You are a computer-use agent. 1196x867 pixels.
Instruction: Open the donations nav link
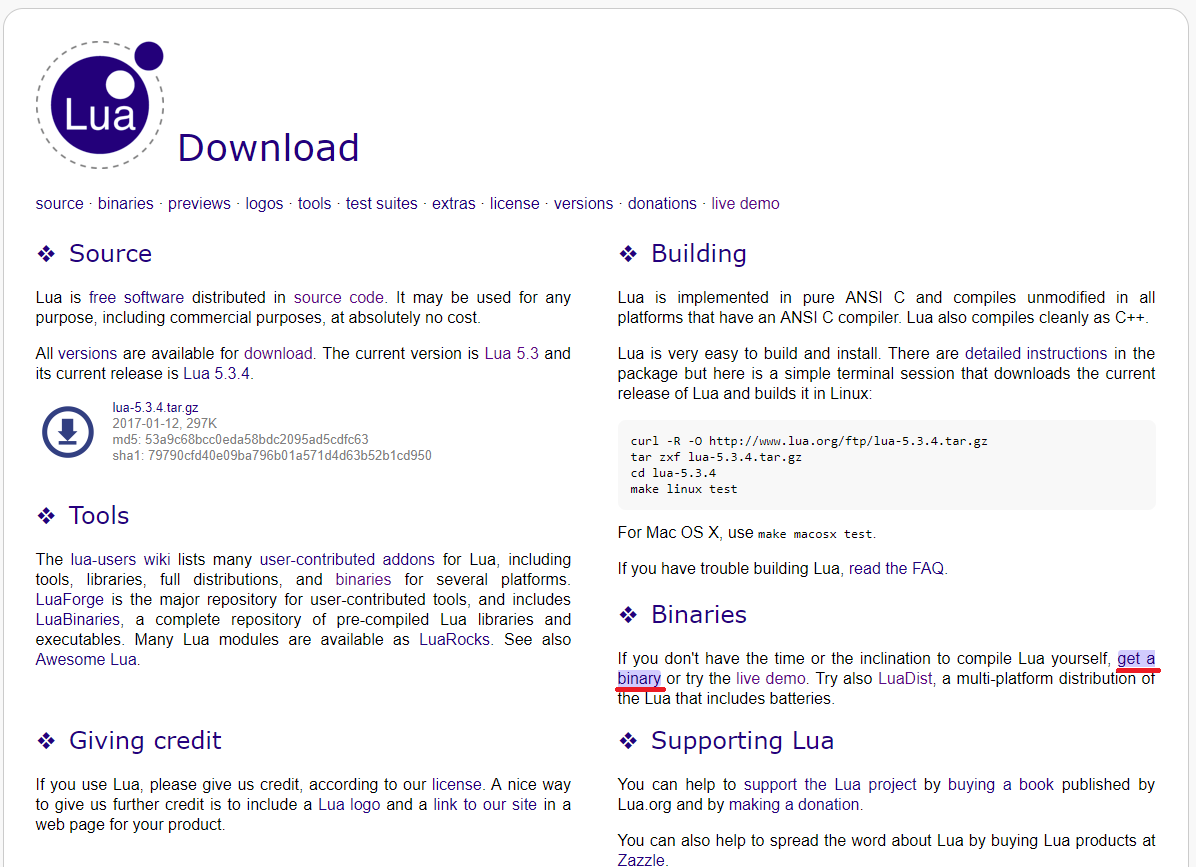662,204
